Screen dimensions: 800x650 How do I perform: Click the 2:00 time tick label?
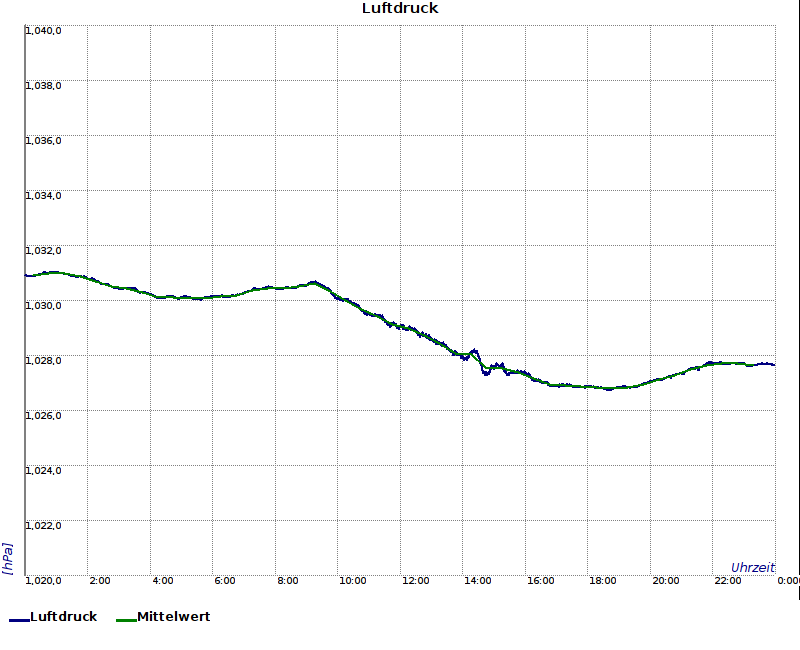point(99,581)
